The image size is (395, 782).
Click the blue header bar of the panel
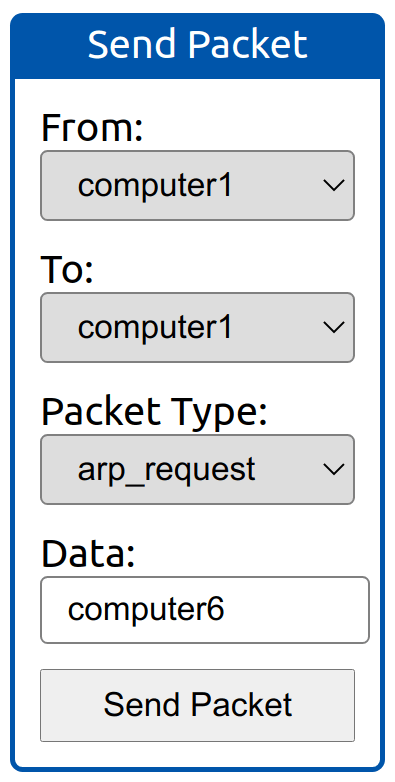[x=198, y=46]
